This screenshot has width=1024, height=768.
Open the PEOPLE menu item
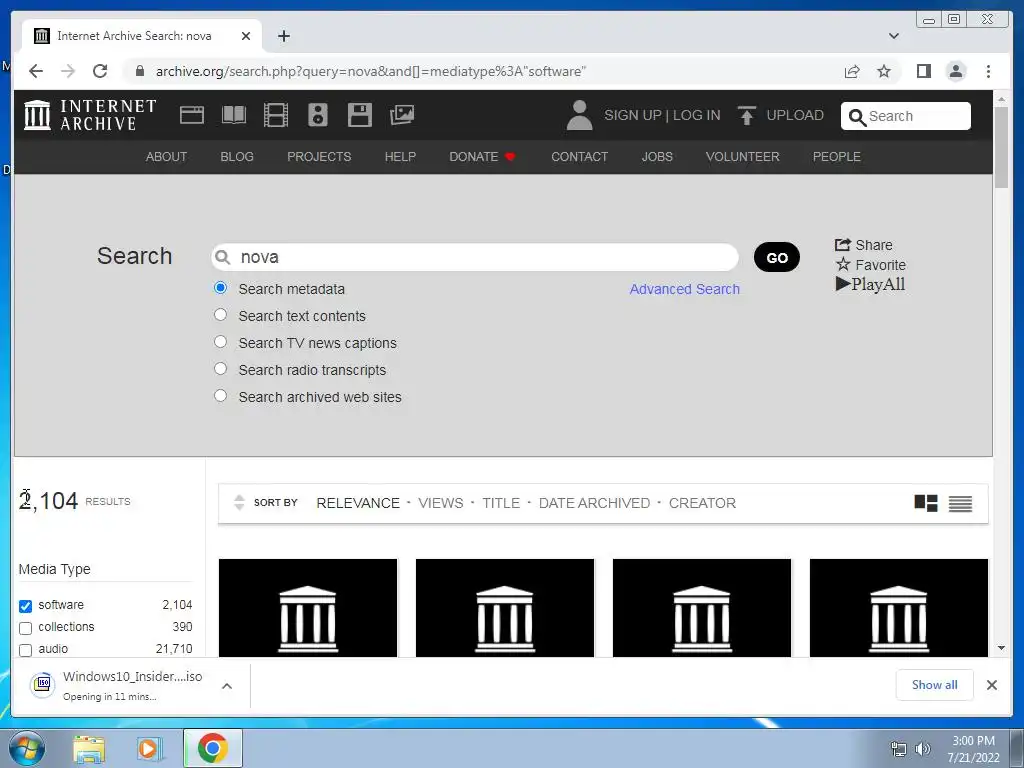click(x=837, y=157)
